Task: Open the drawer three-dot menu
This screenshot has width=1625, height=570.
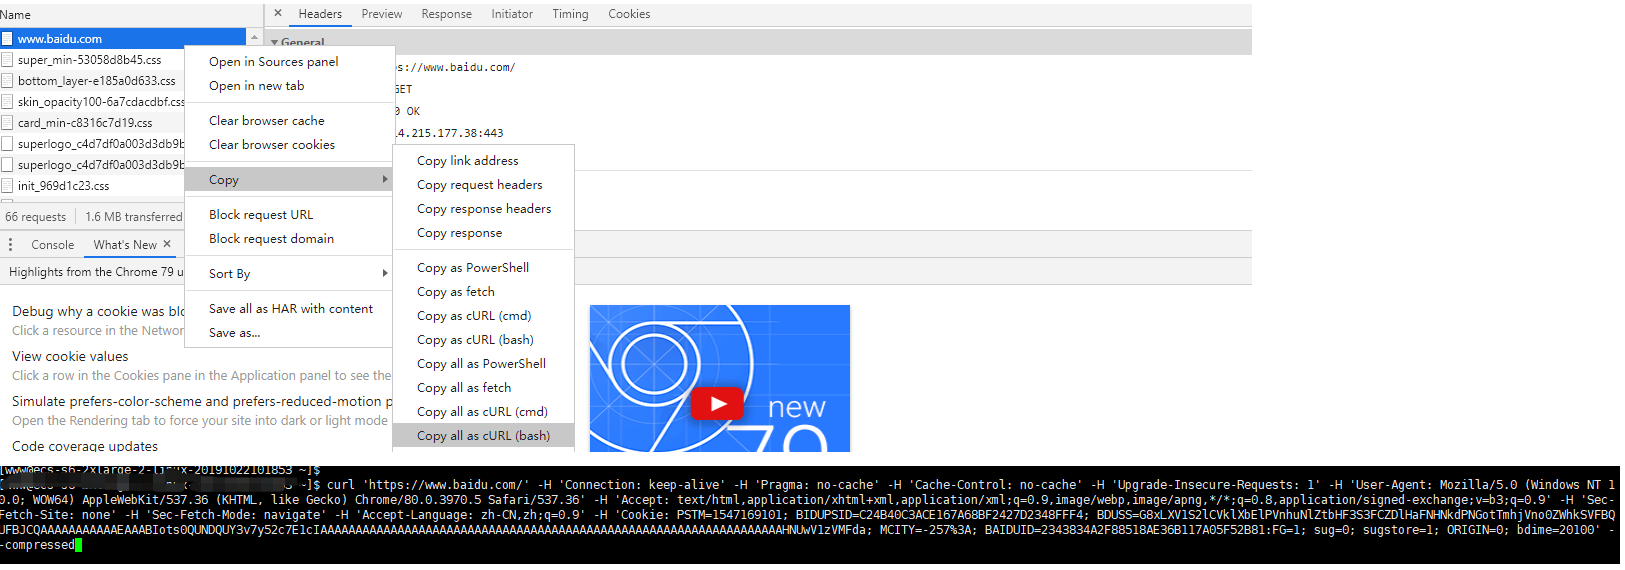Action: click(x=10, y=245)
